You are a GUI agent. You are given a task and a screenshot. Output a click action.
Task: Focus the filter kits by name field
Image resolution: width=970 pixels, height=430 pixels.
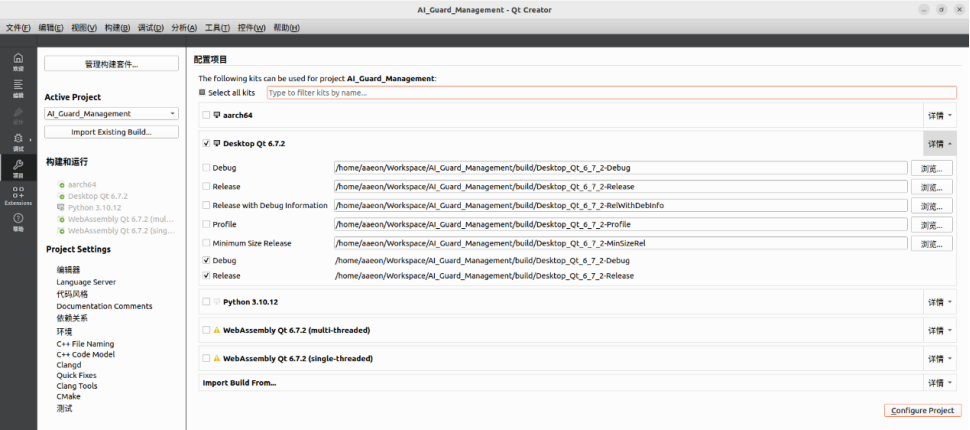pos(611,93)
